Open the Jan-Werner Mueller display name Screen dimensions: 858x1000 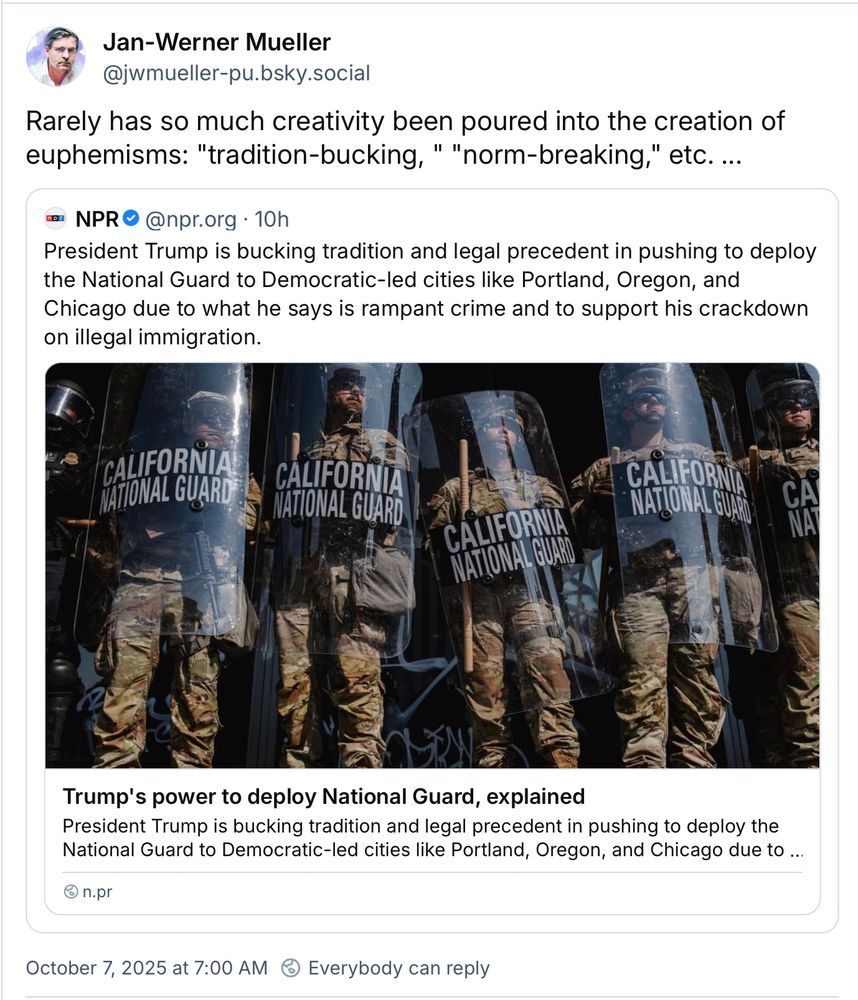tap(217, 42)
